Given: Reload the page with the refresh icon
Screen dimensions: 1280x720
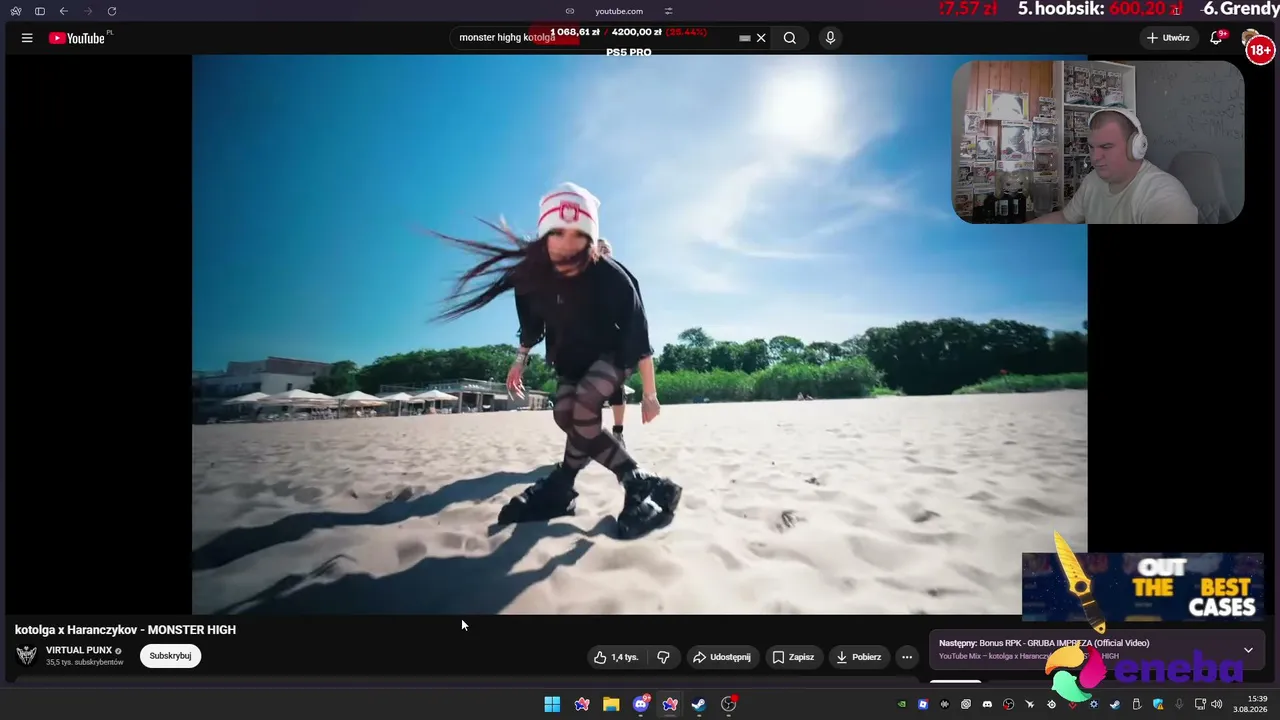Looking at the screenshot, I should pyautogui.click(x=112, y=11).
